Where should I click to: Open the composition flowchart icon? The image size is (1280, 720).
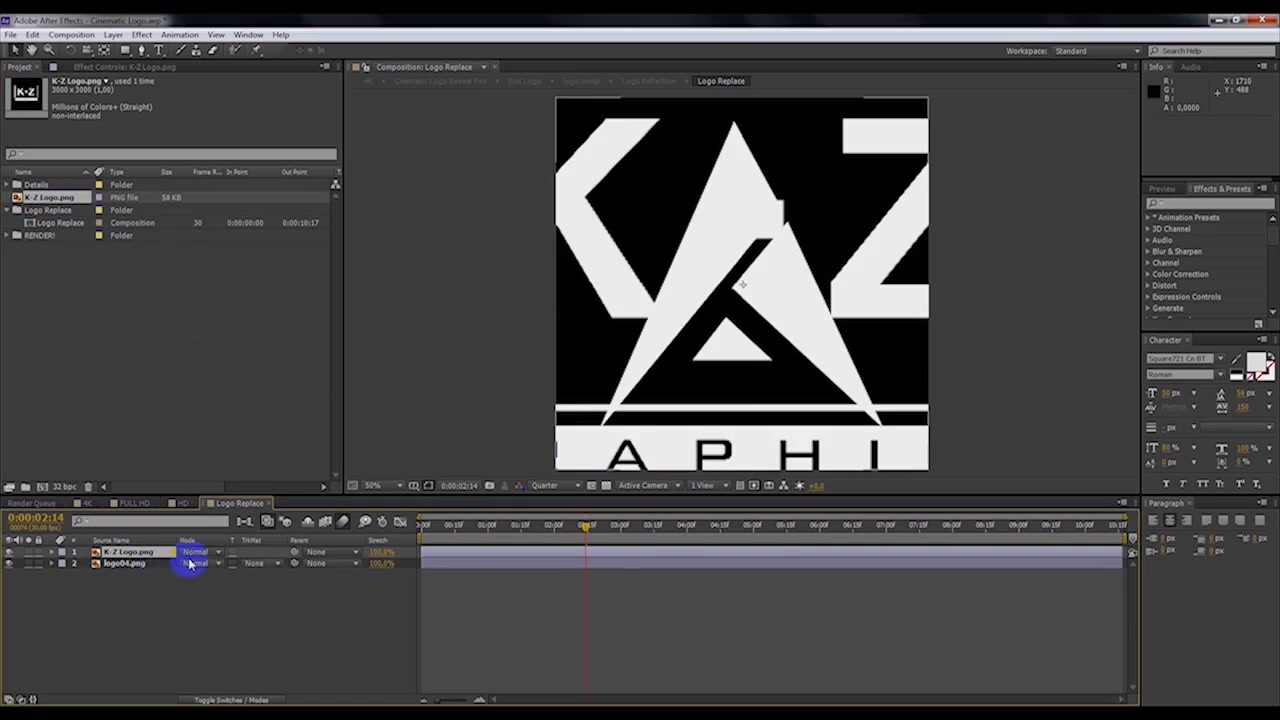pyautogui.click(x=783, y=485)
